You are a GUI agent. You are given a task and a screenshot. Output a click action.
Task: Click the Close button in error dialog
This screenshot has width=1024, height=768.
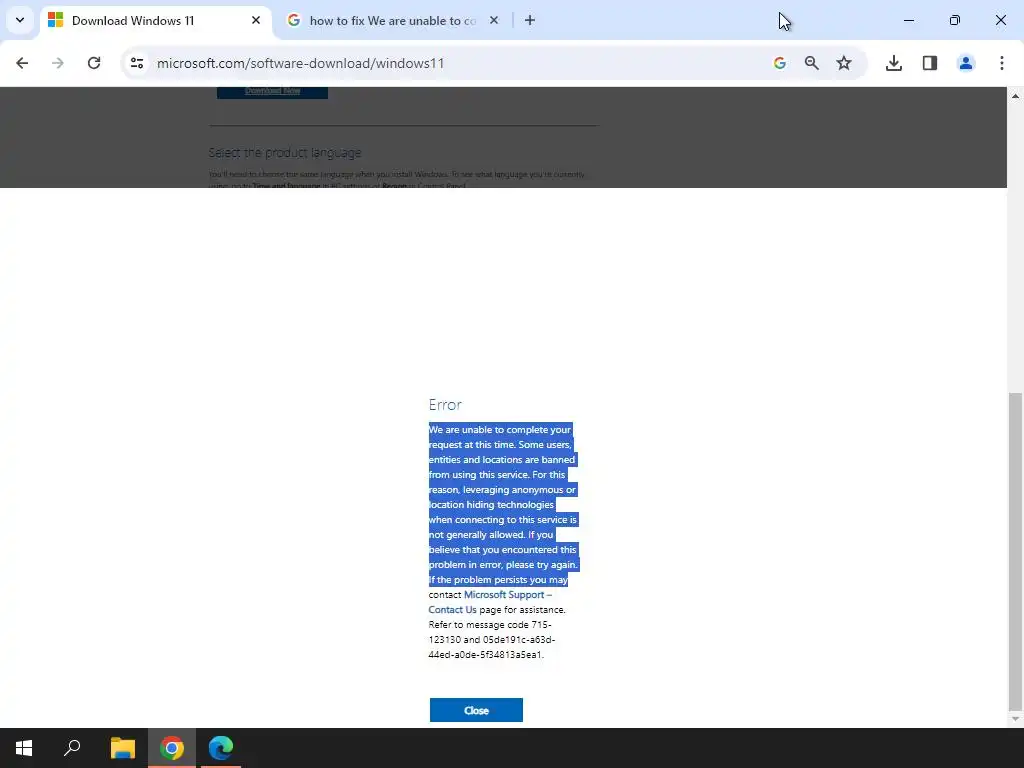pos(476,710)
